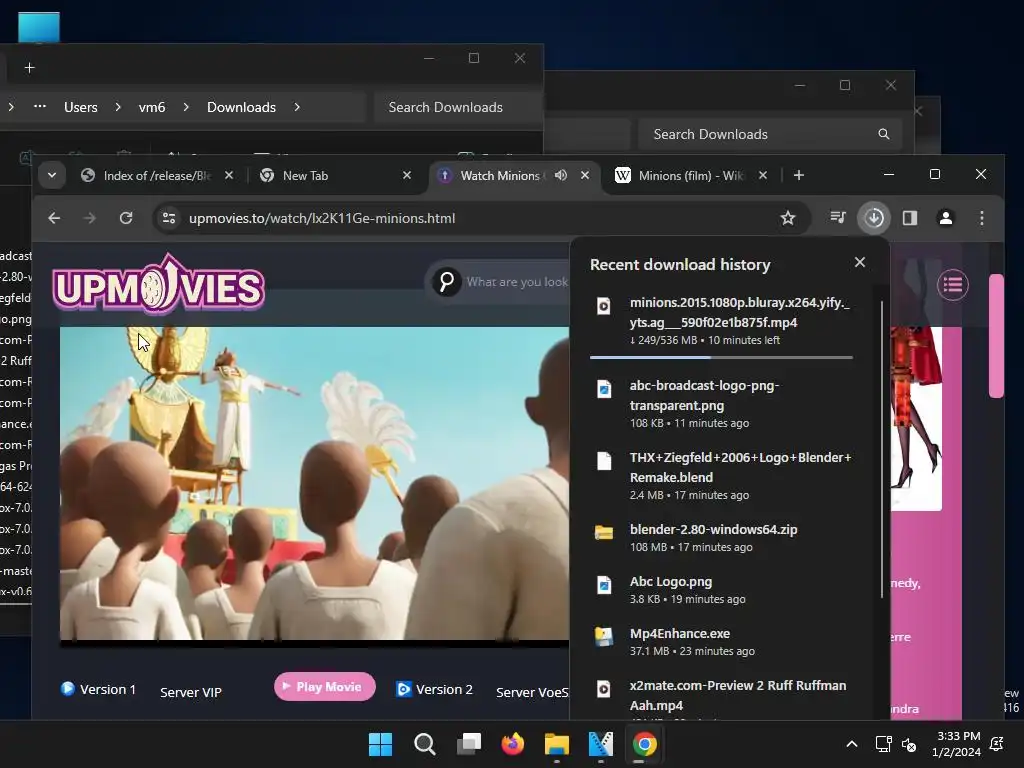Close the Watch Minions tab
The height and width of the screenshot is (768, 1024).
[x=585, y=175]
